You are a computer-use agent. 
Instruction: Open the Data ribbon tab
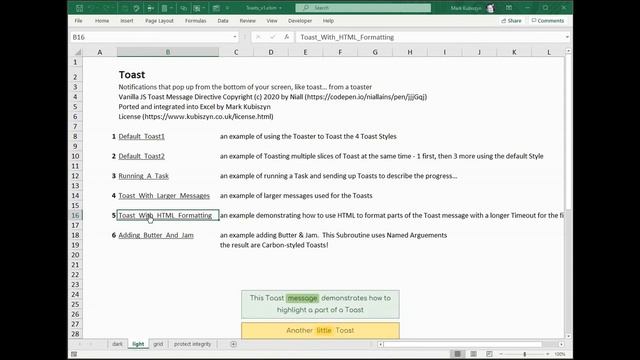tap(223, 21)
